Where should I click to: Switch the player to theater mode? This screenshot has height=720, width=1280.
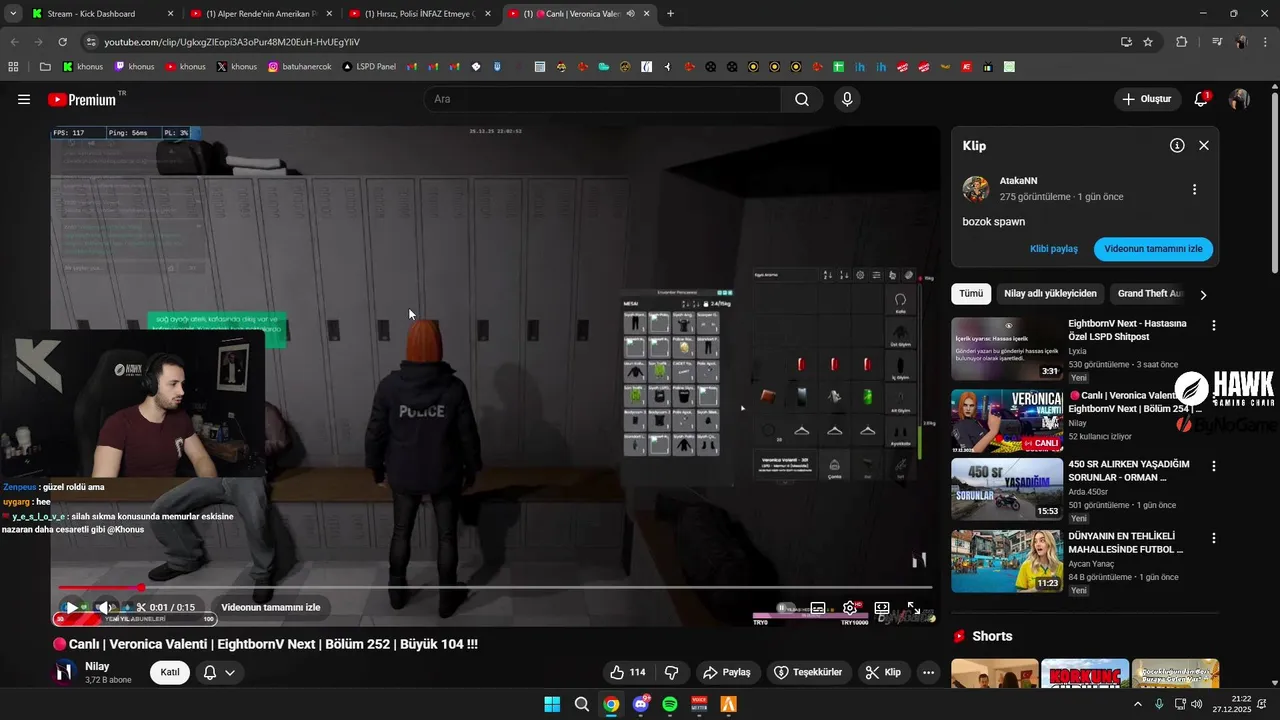click(882, 607)
